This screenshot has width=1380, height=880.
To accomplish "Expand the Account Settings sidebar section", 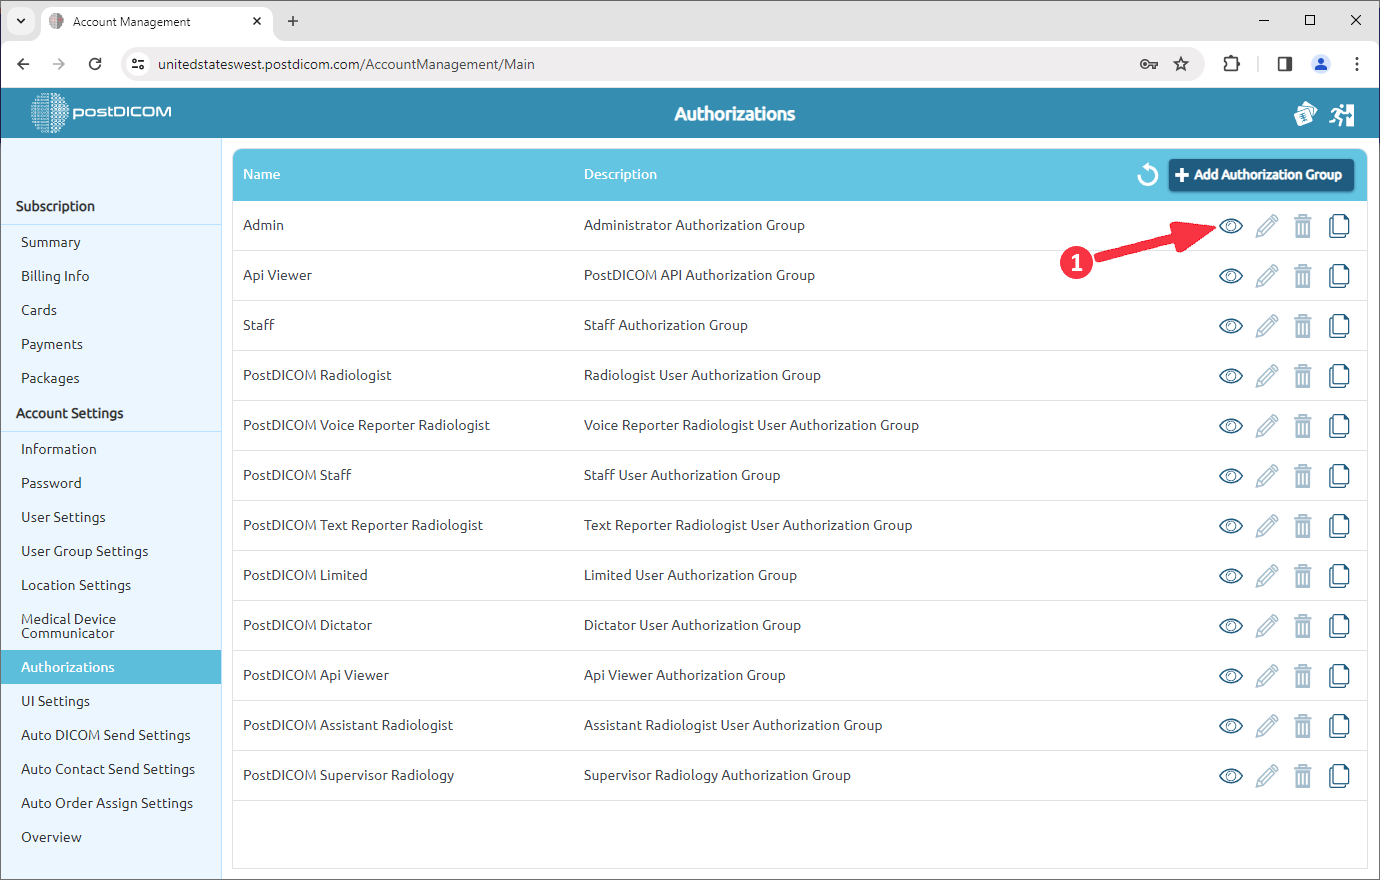I will (69, 413).
